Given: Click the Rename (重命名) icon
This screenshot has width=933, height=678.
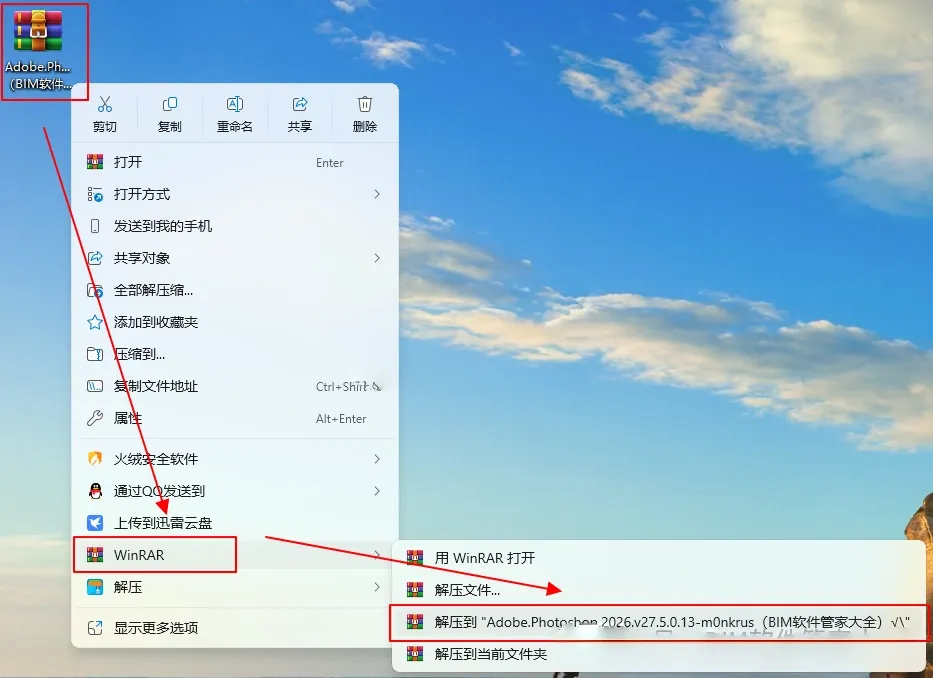Looking at the screenshot, I should (x=234, y=105).
